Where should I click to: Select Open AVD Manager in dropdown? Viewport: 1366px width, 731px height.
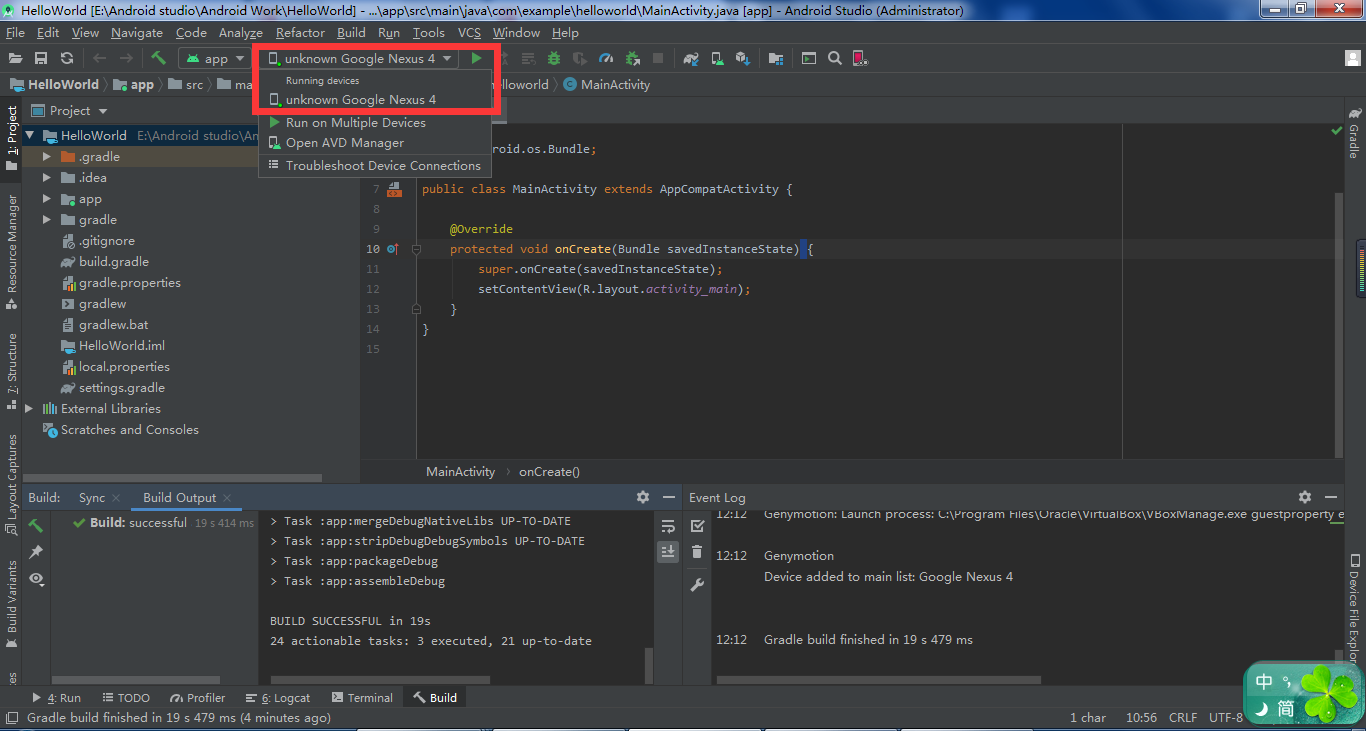pyautogui.click(x=374, y=143)
